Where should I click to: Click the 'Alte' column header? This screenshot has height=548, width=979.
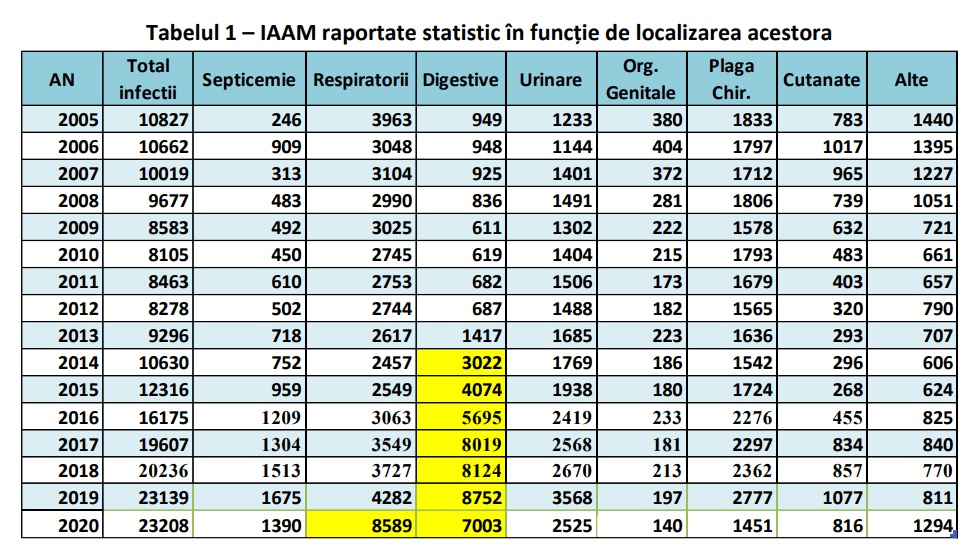pyautogui.click(x=912, y=79)
